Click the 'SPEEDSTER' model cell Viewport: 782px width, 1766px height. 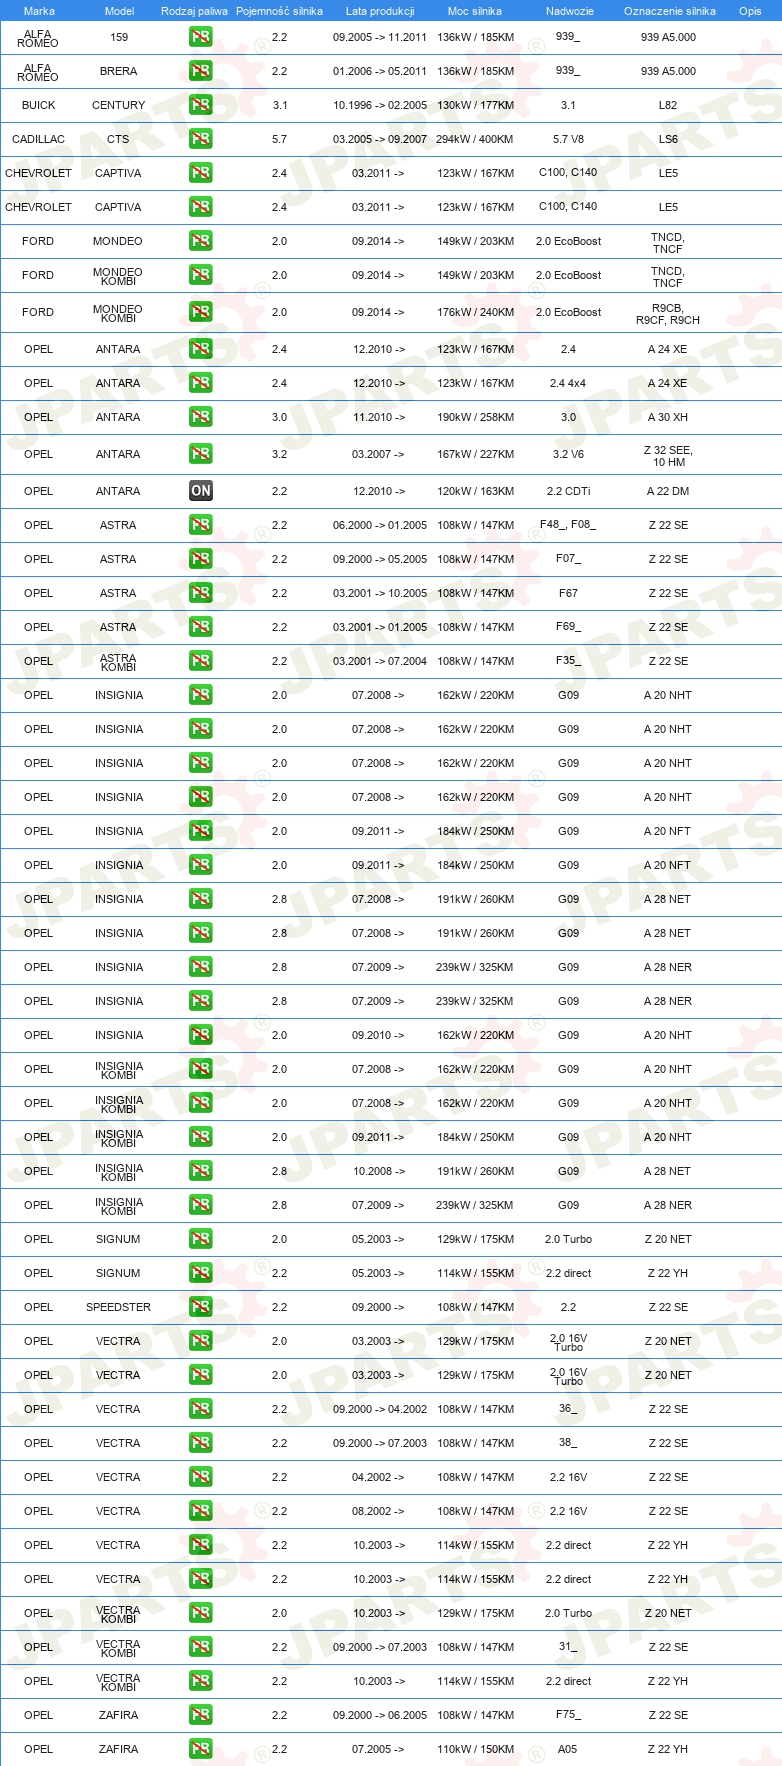118,1307
